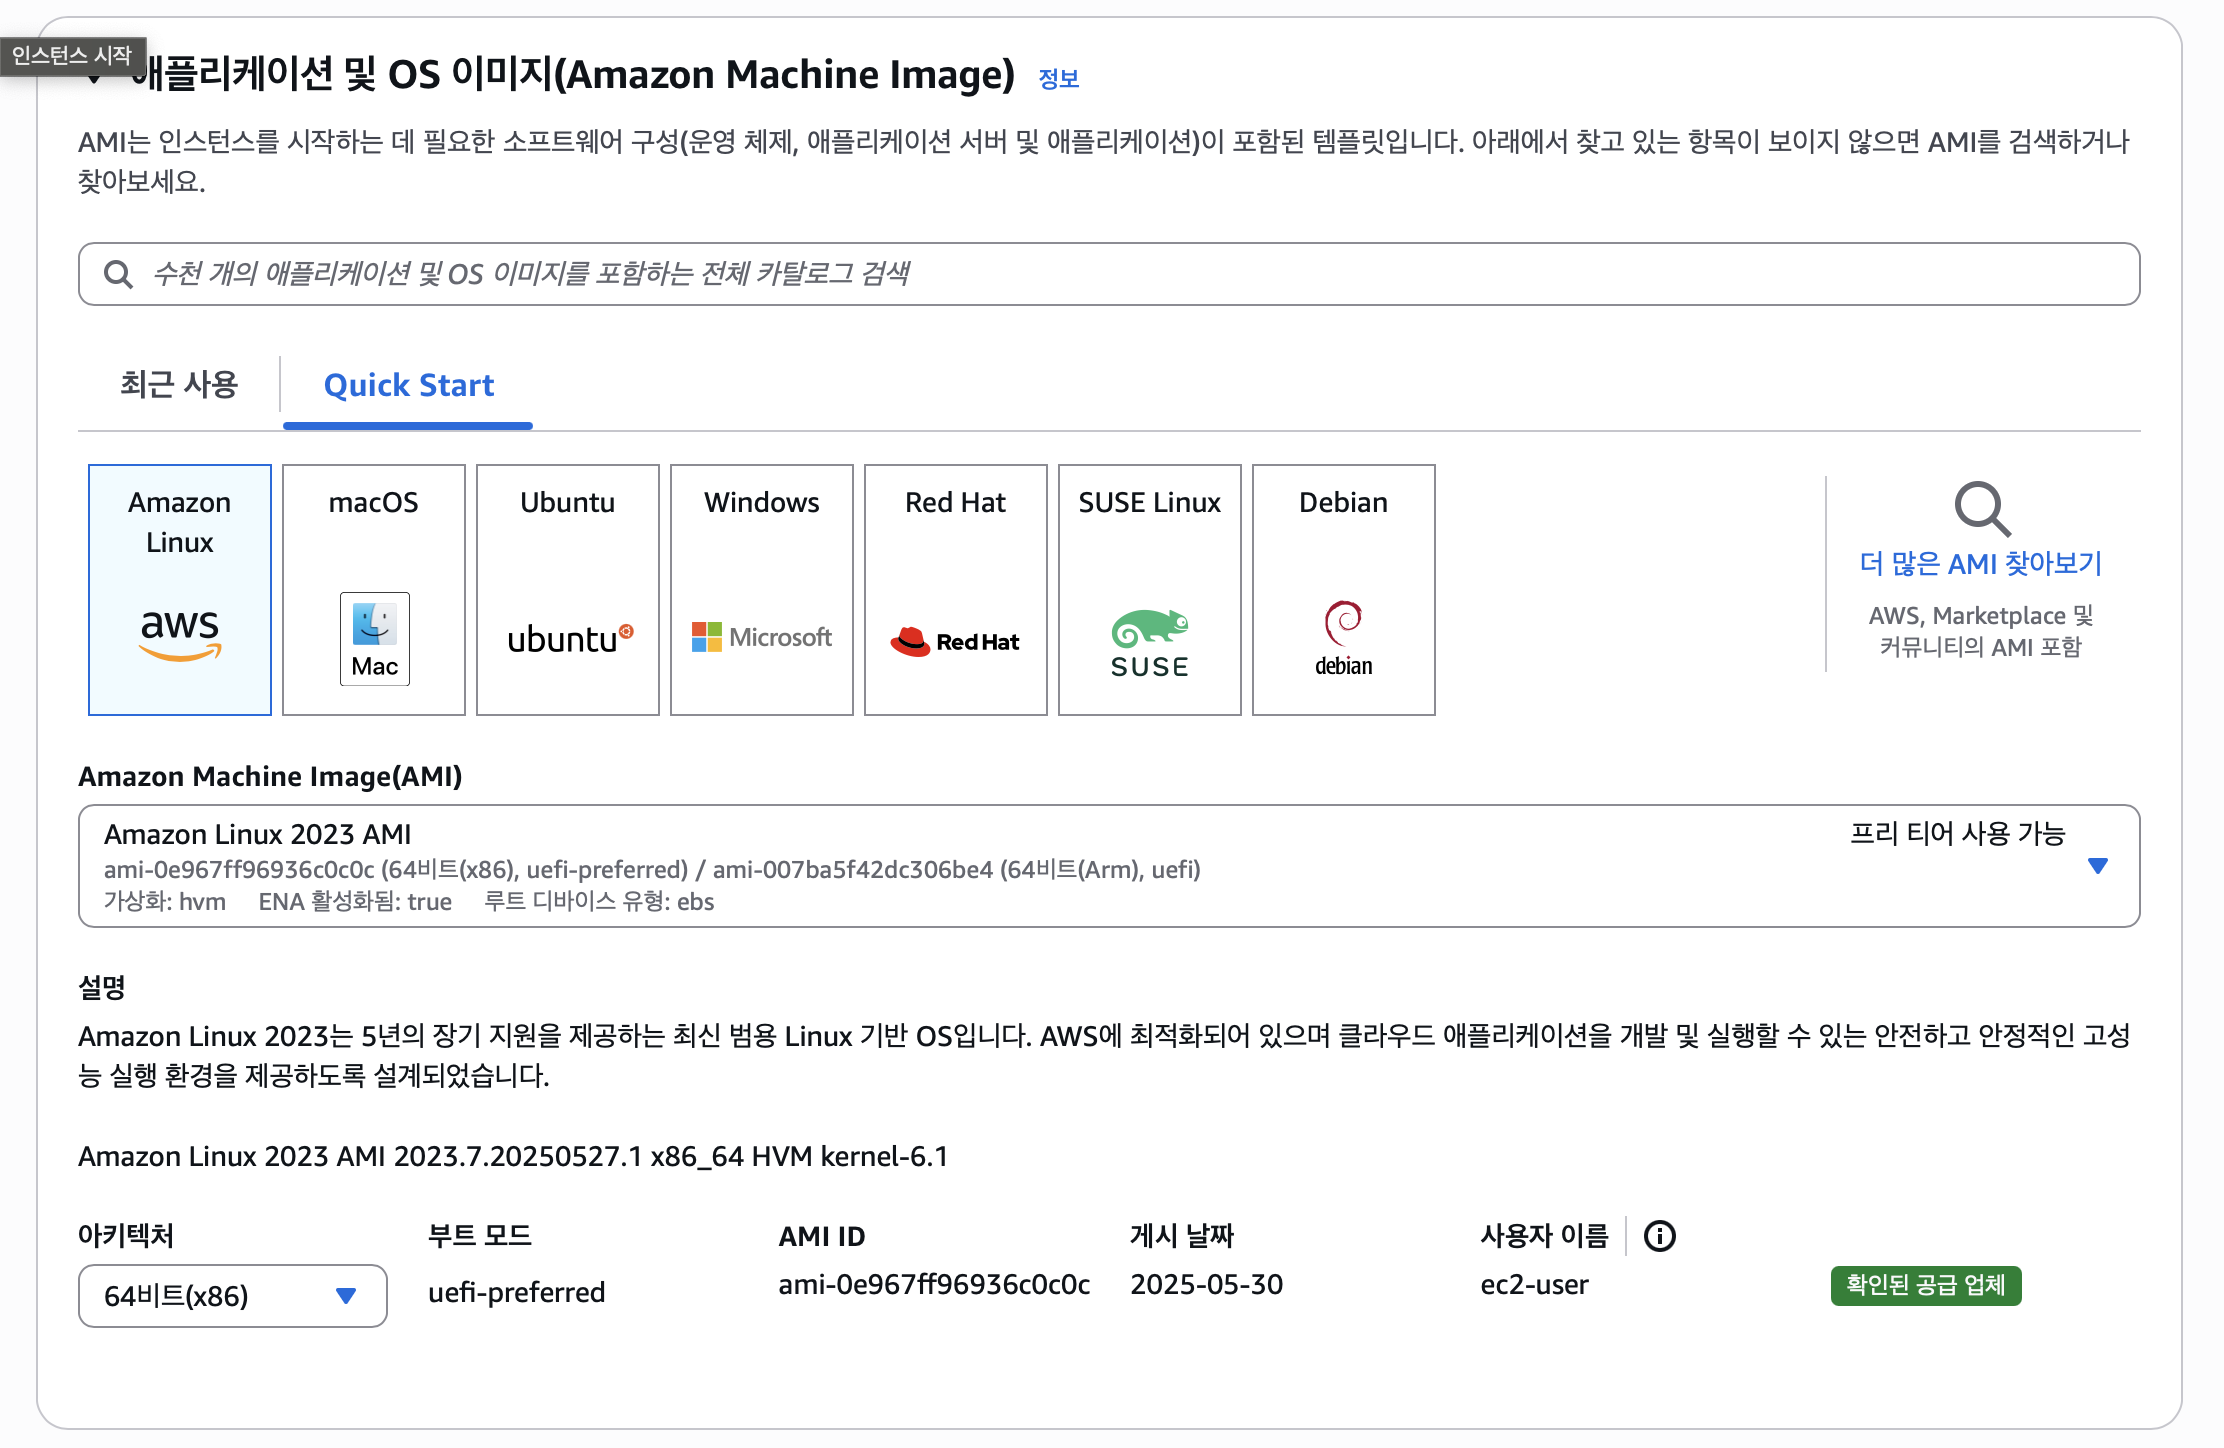Screen dimensions: 2224x1448
Task: Click the 확인된 공급 업체 green badge
Action: (x=1925, y=1285)
